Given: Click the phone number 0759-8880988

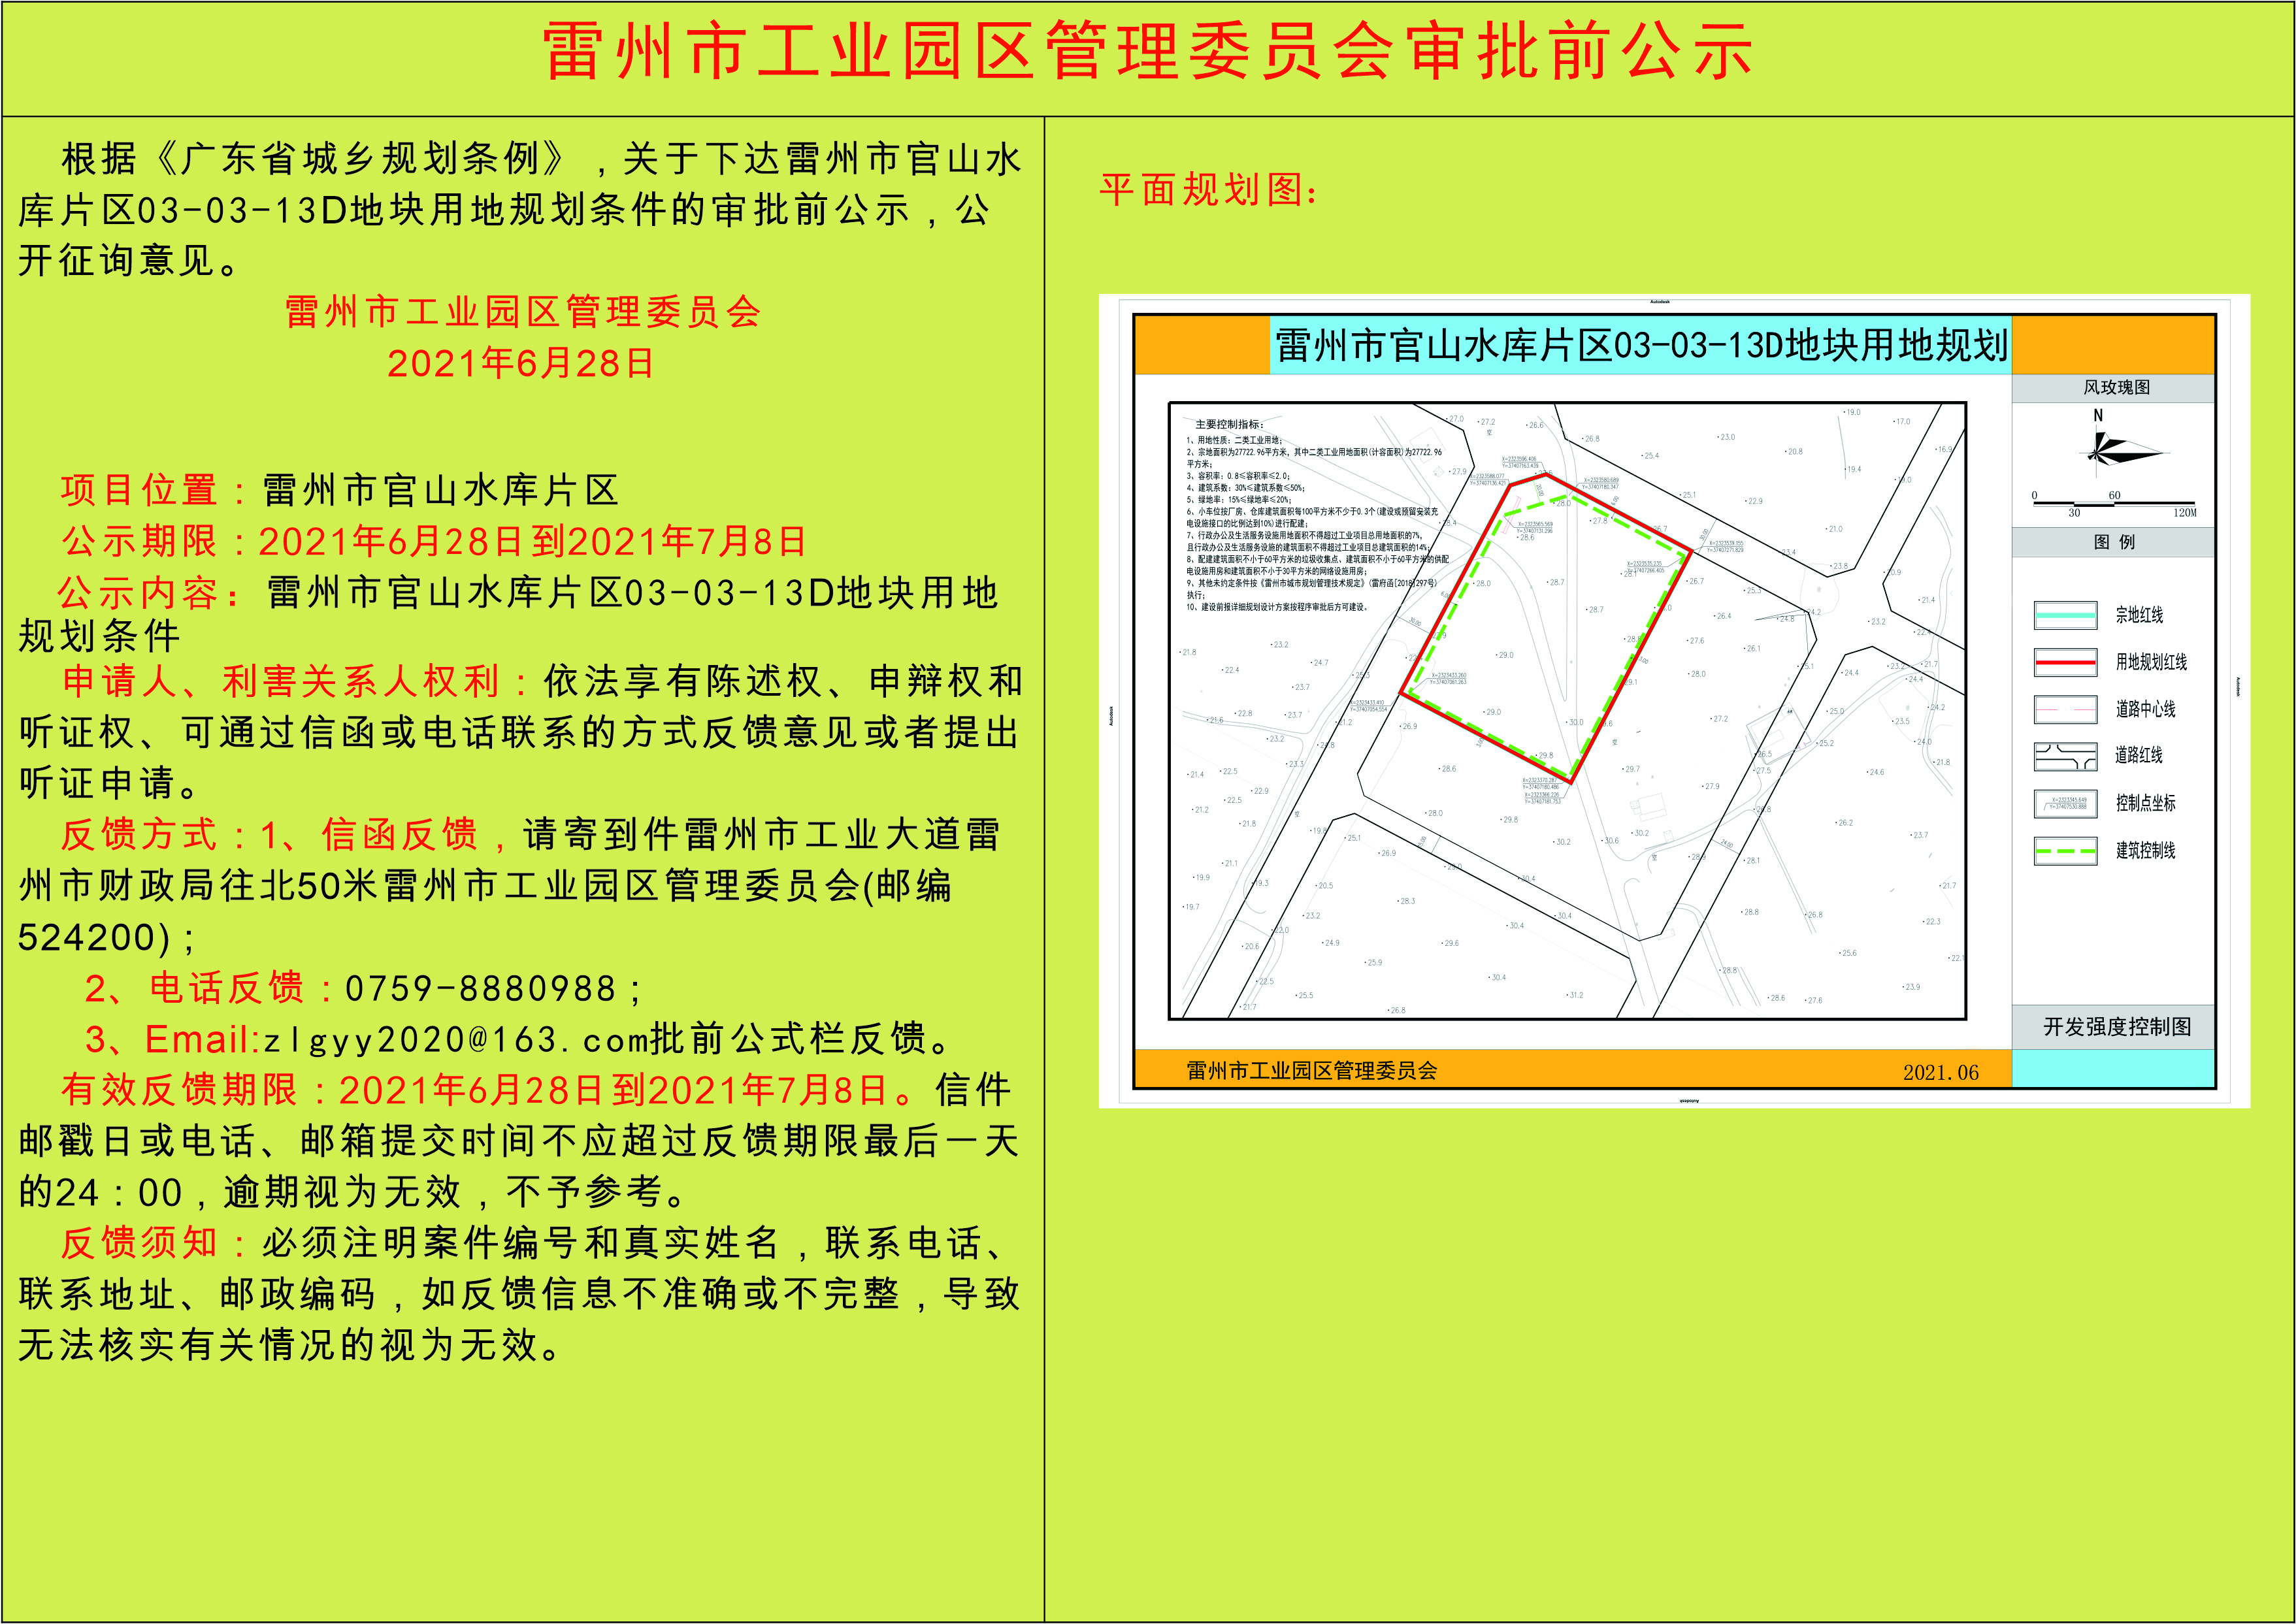Looking at the screenshot, I should click(481, 989).
